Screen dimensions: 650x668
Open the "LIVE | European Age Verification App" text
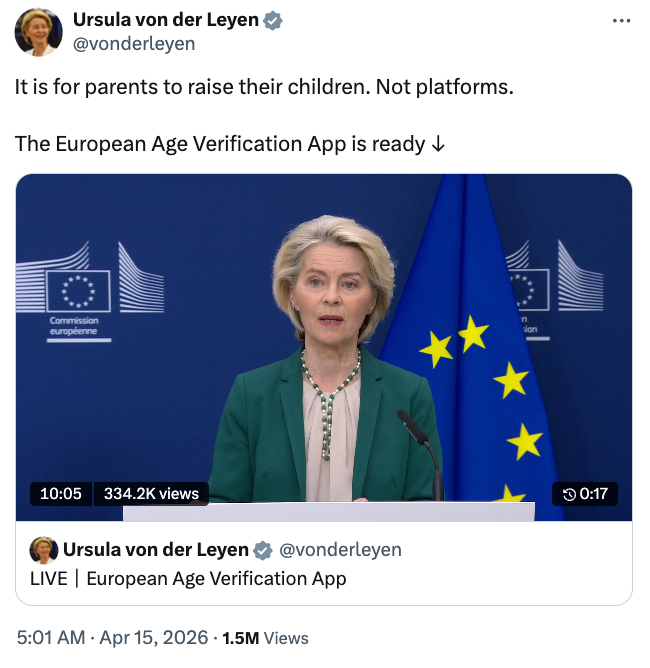188,578
